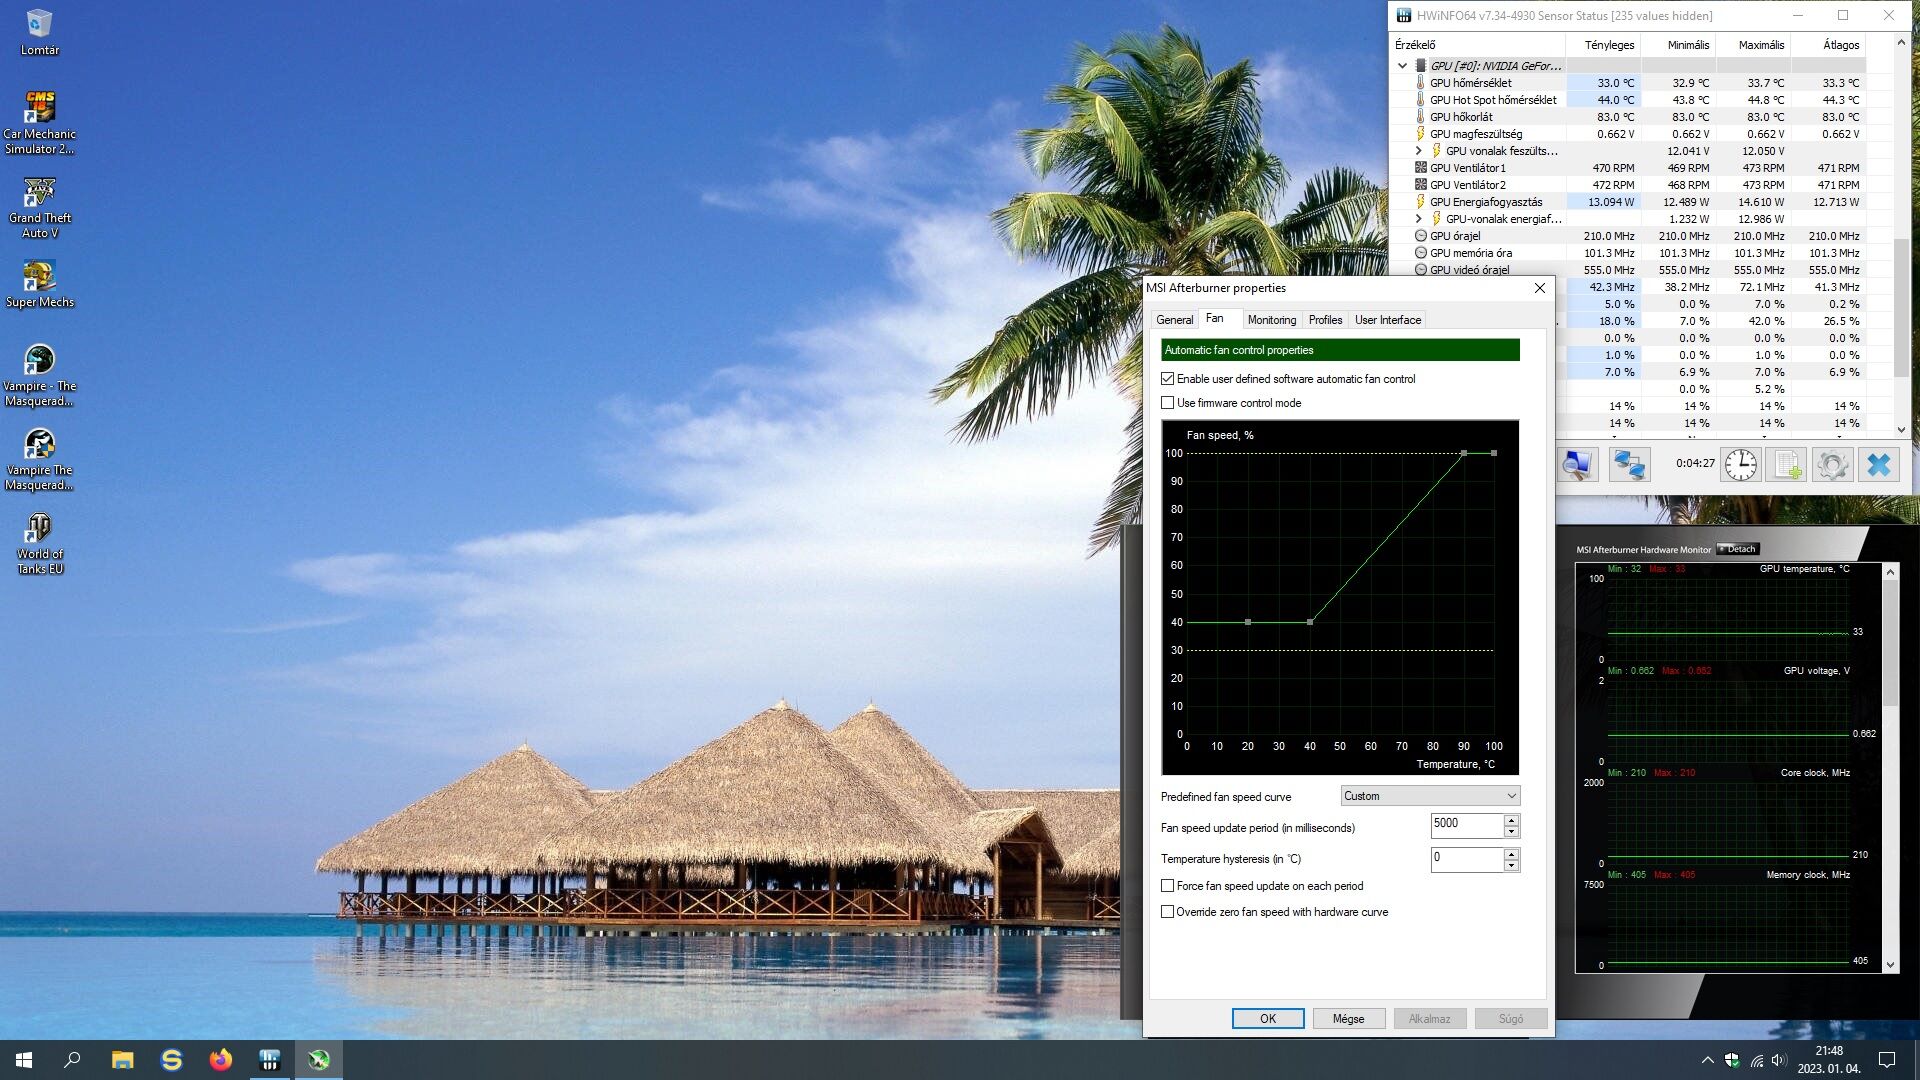Viewport: 1920px width, 1080px height.
Task: Open HWiNFO sensor settings gear icon
Action: pyautogui.click(x=1832, y=464)
